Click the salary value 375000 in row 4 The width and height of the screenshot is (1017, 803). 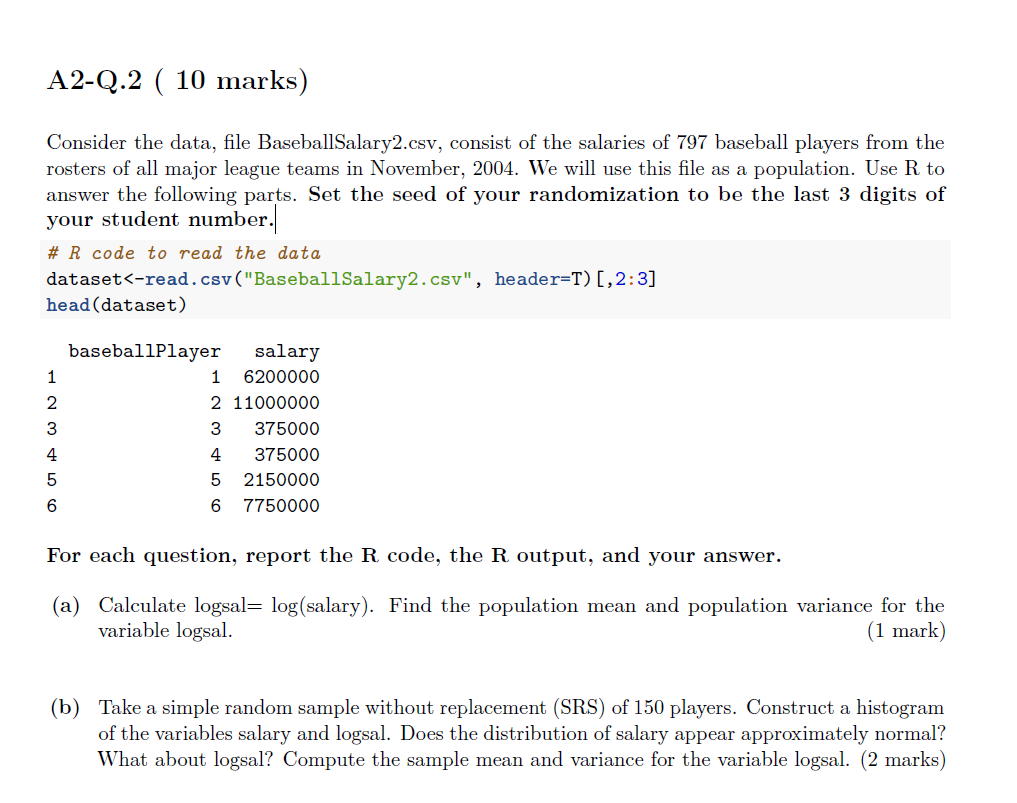click(287, 455)
